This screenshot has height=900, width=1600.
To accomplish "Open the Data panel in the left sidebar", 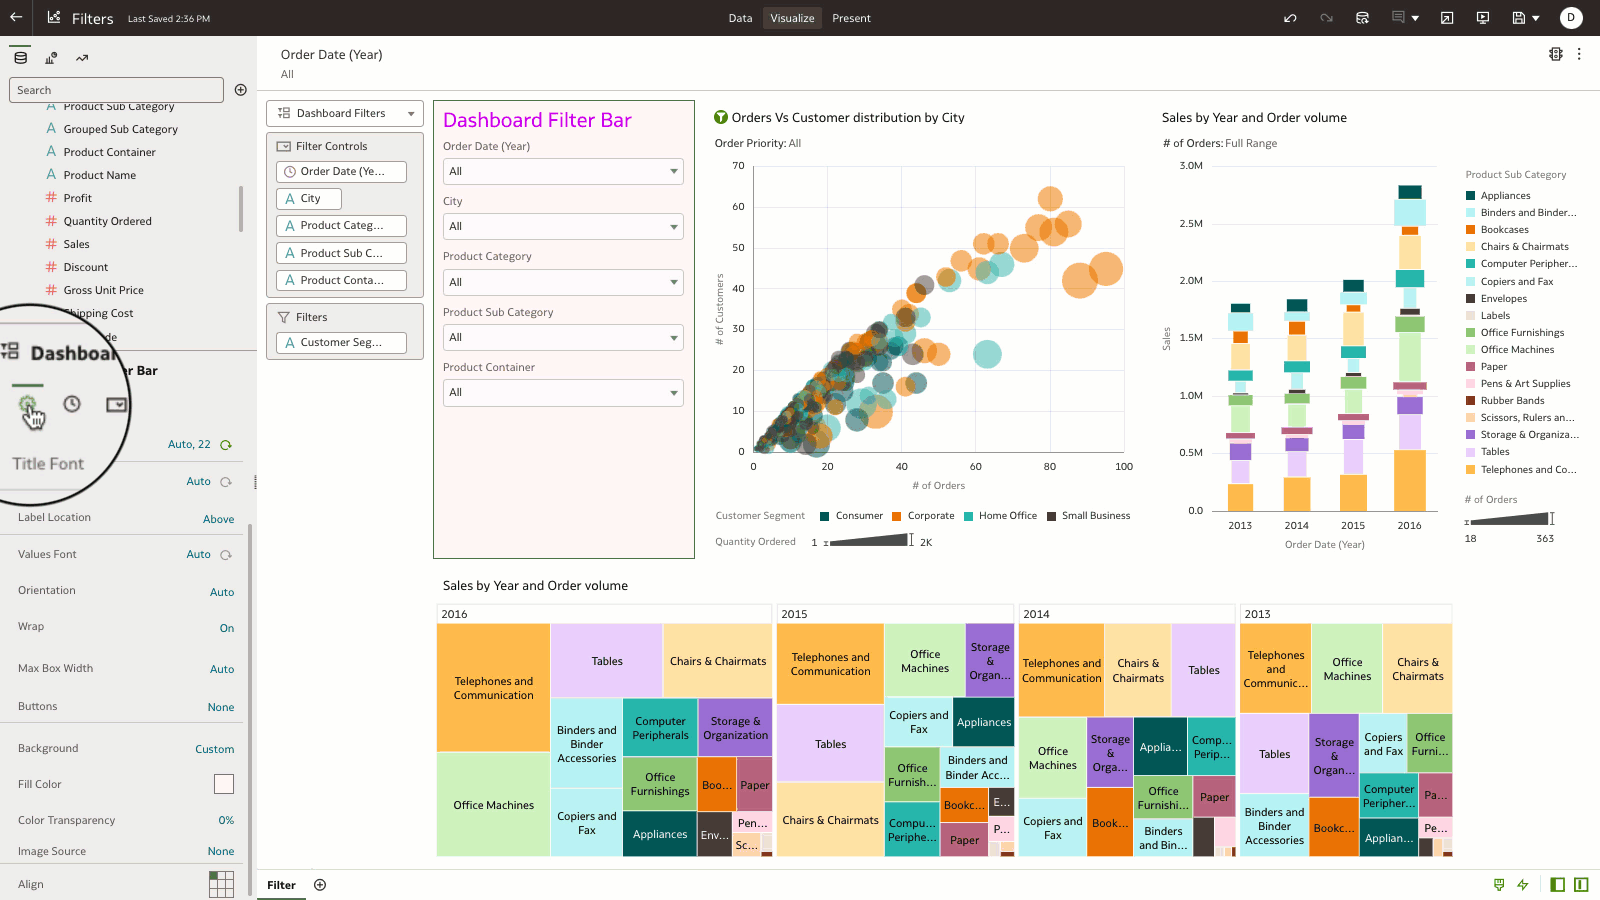I will [19, 57].
